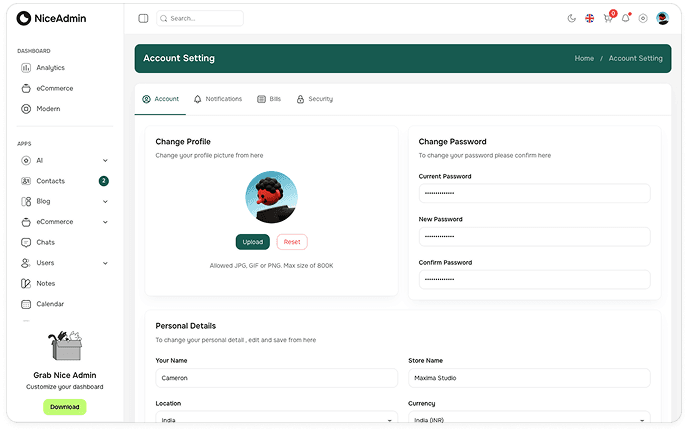This screenshot has height=432, width=688.
Task: Click the Current Password field
Action: pyautogui.click(x=534, y=193)
